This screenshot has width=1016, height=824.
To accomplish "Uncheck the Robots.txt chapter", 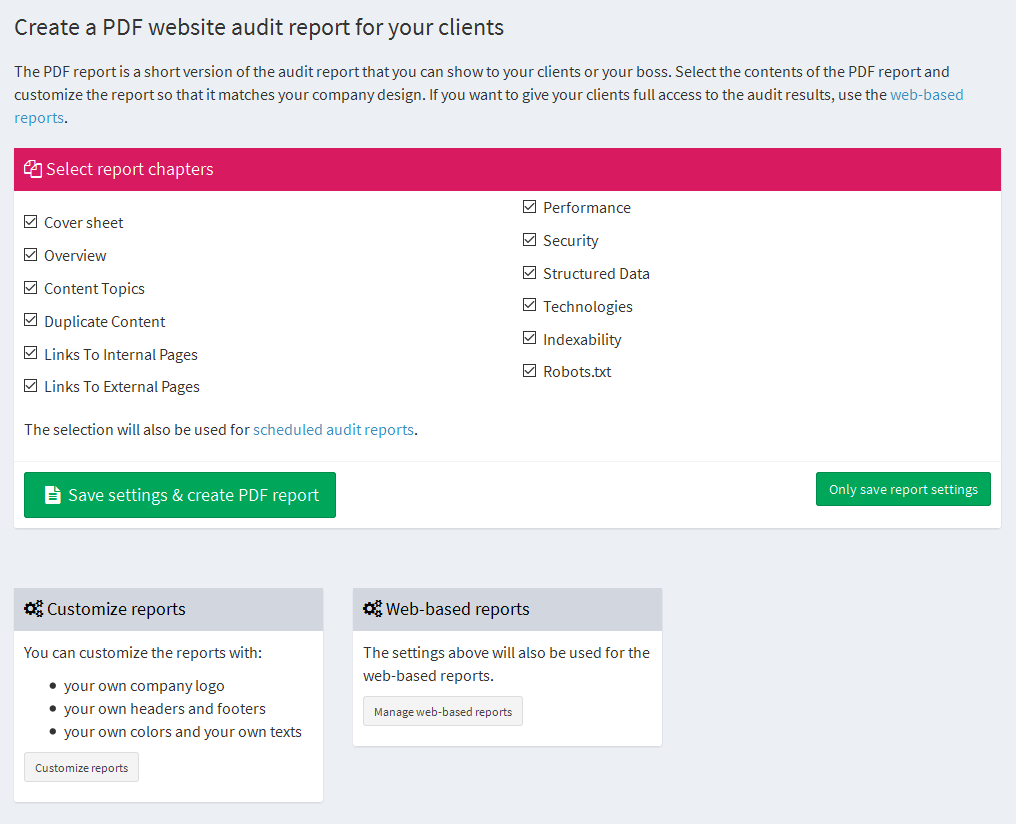I will 529,370.
